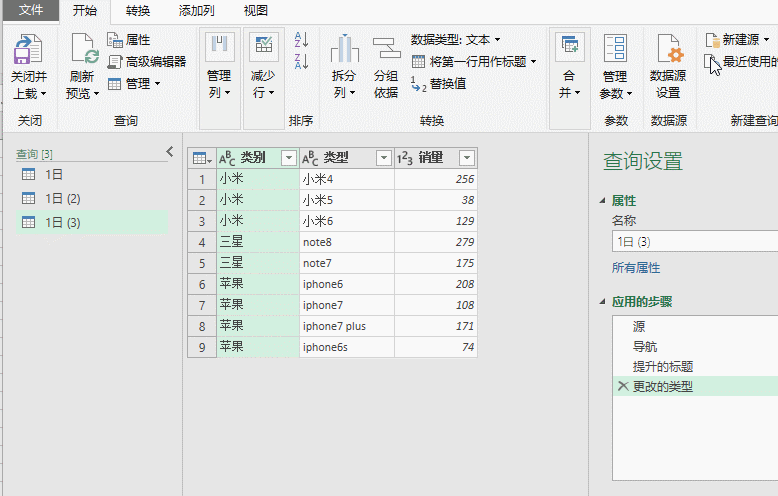Click Replace Values (替换值)
778x496 pixels.
click(439, 84)
